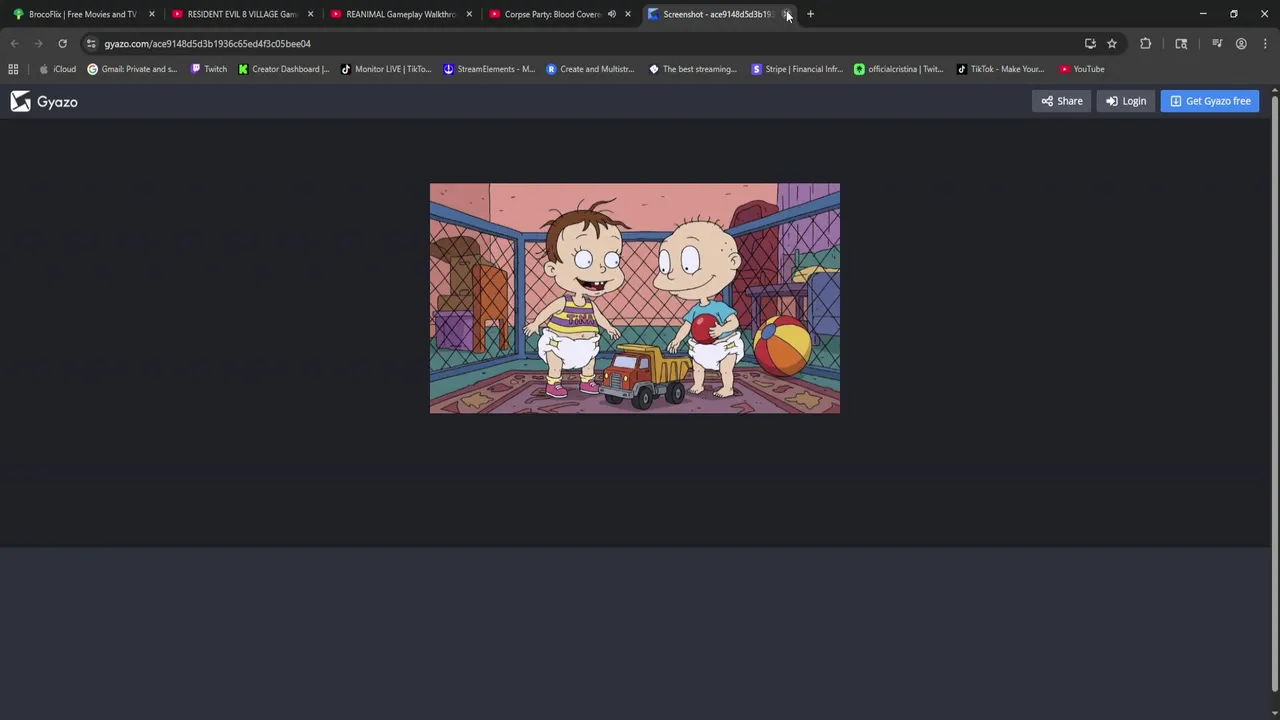Viewport: 1280px width, 720px height.
Task: Close the Resident Evil 8 Village tab
Action: click(310, 14)
